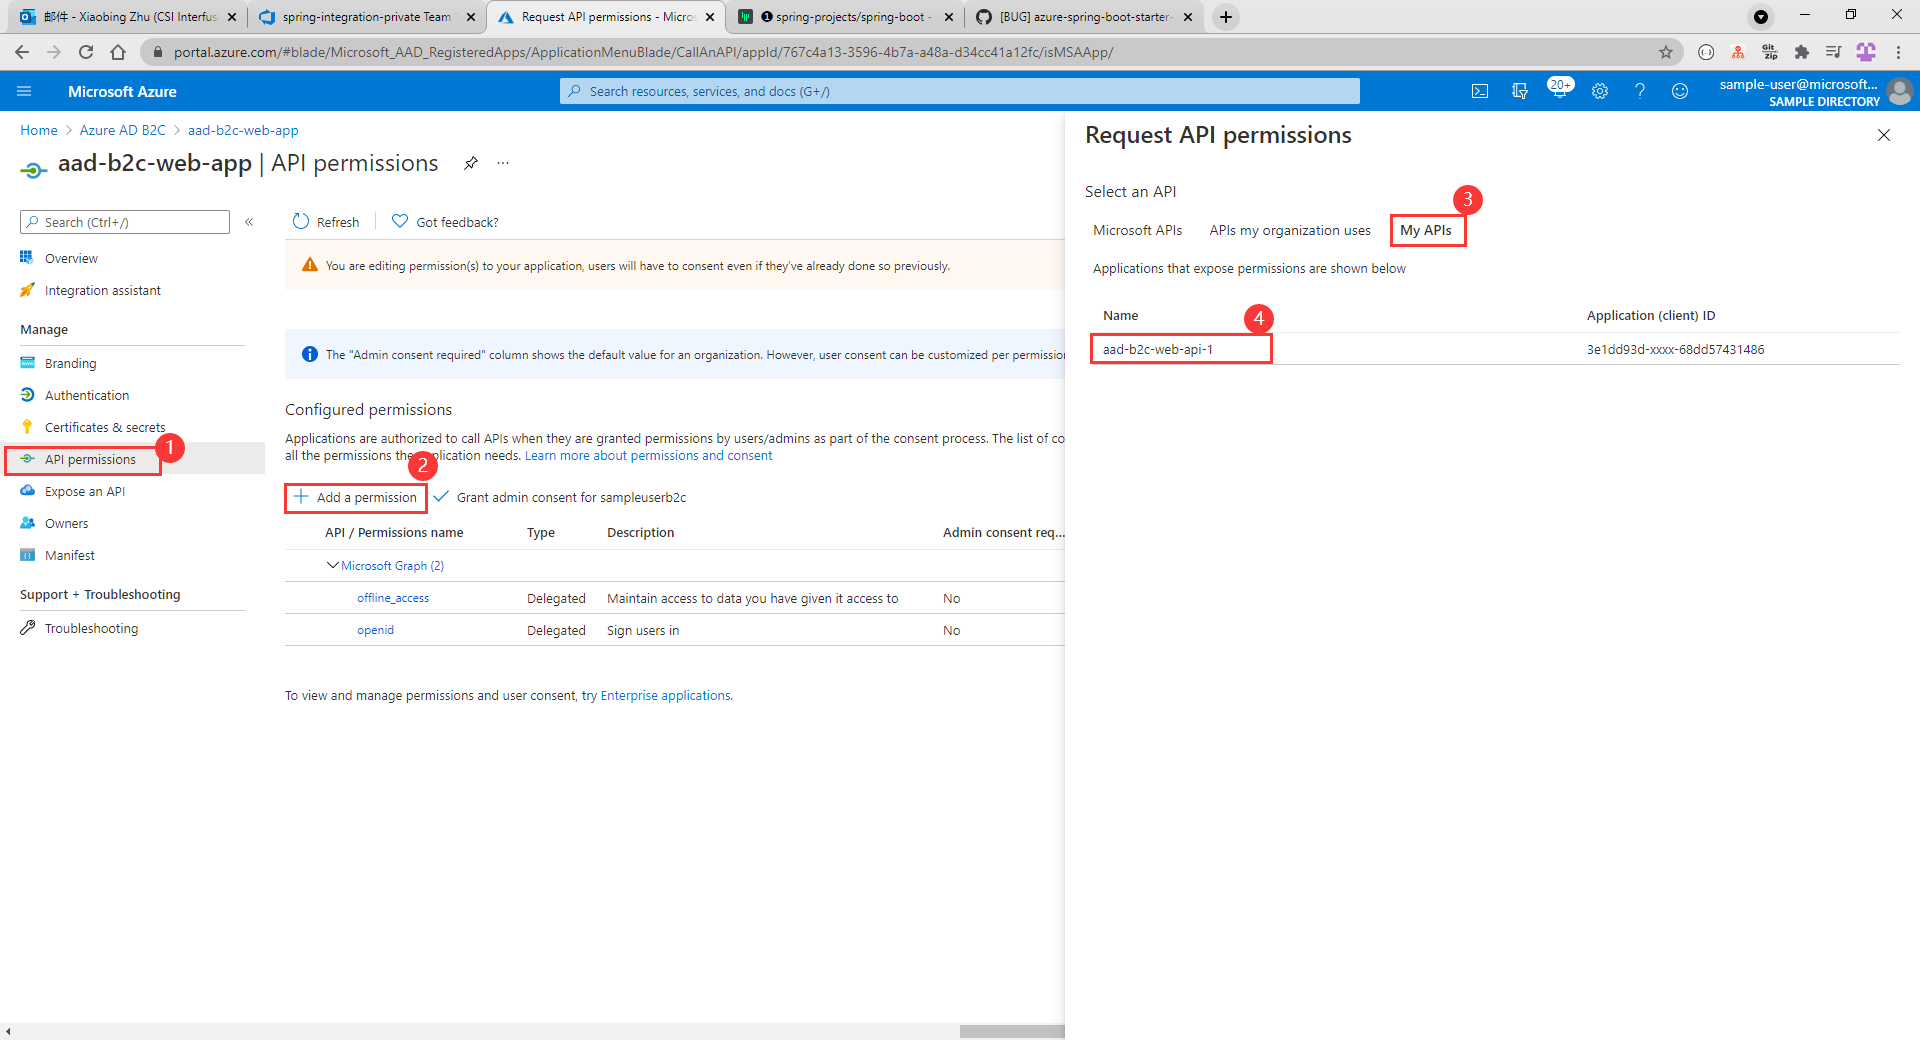This screenshot has height=1040, width=1920.
Task: Go to Azure AD B2C breadcrumb
Action: point(122,130)
